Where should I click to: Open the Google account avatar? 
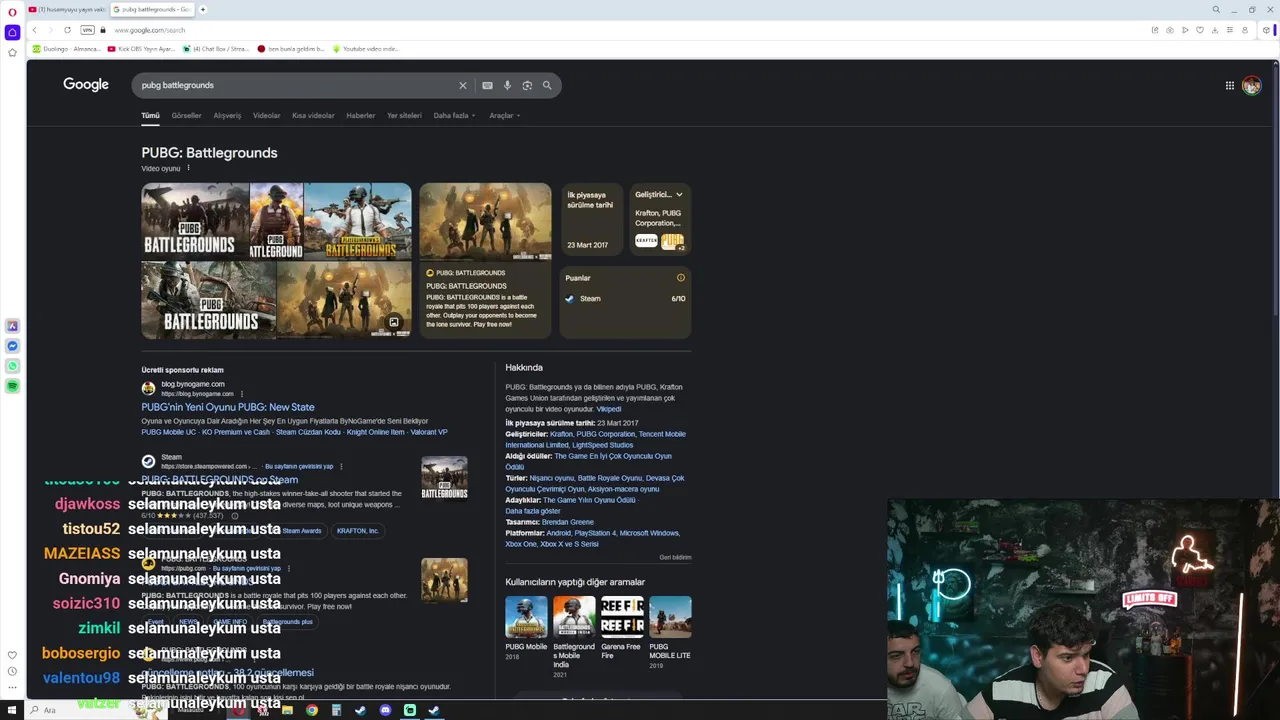(x=1251, y=85)
